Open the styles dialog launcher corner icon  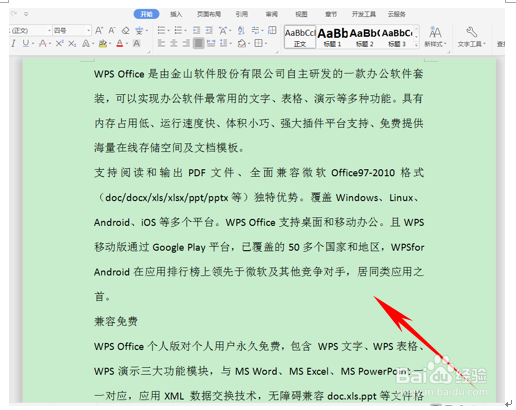tap(449, 52)
